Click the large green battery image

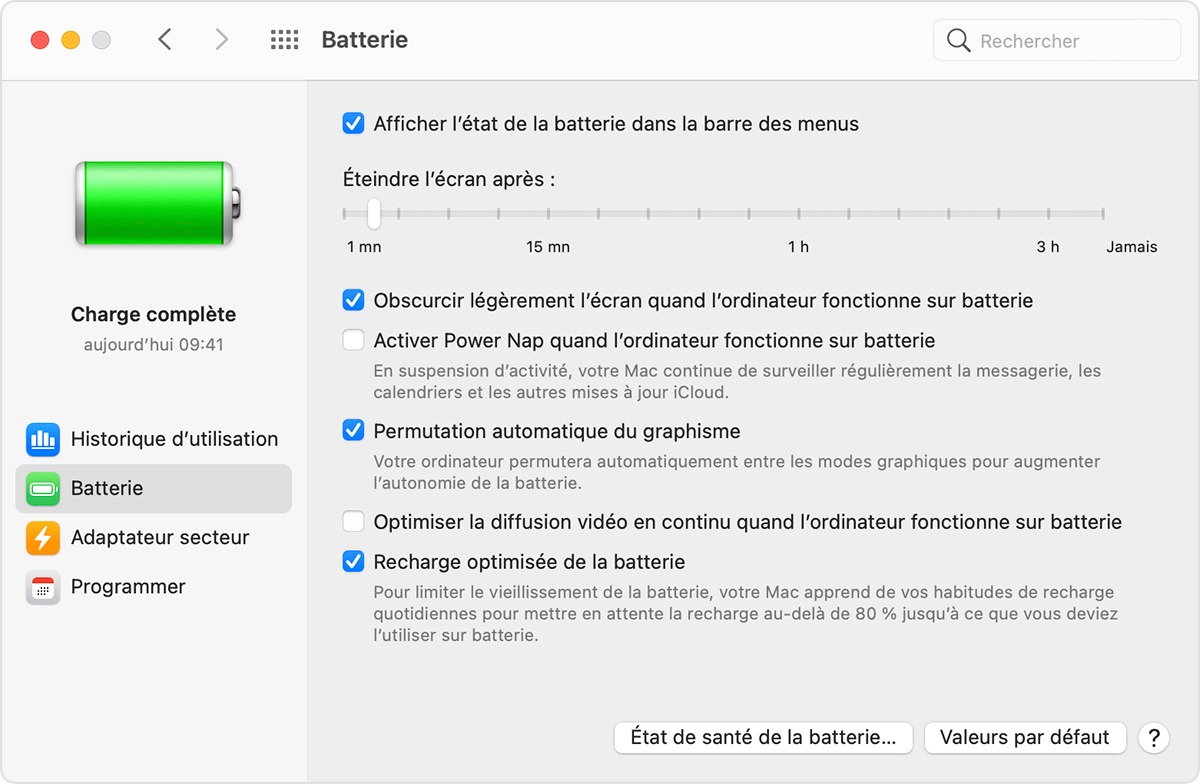coord(157,204)
